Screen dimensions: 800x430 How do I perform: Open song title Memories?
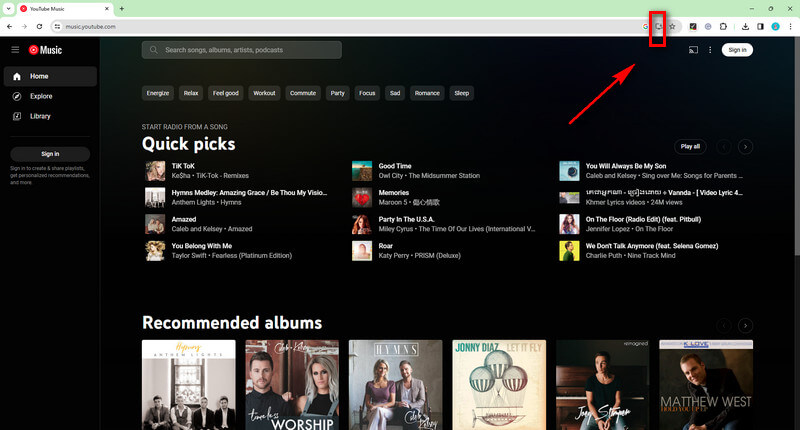click(x=393, y=193)
